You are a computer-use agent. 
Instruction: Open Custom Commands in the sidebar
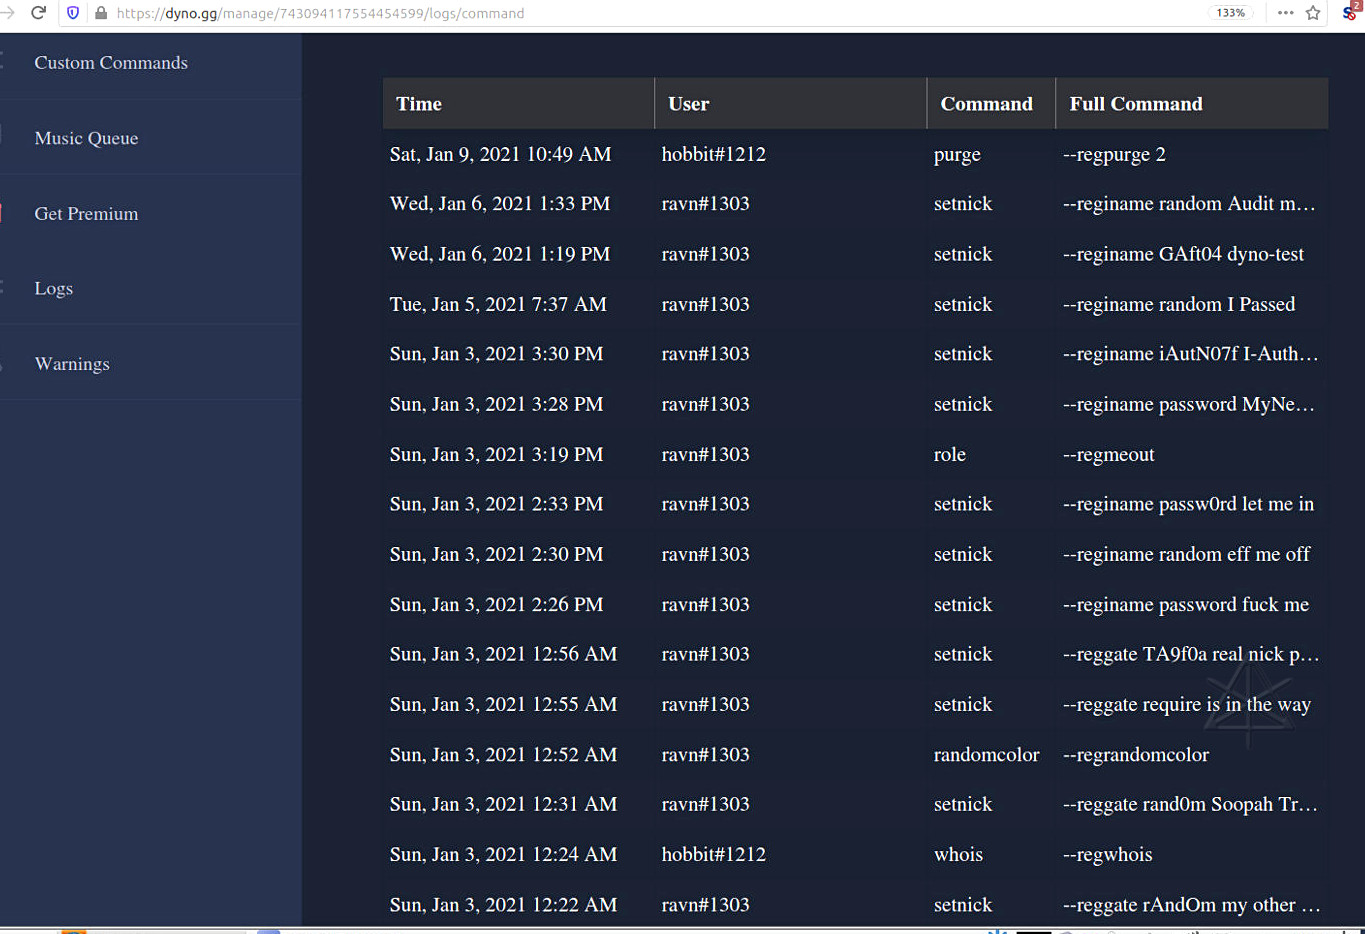(111, 63)
